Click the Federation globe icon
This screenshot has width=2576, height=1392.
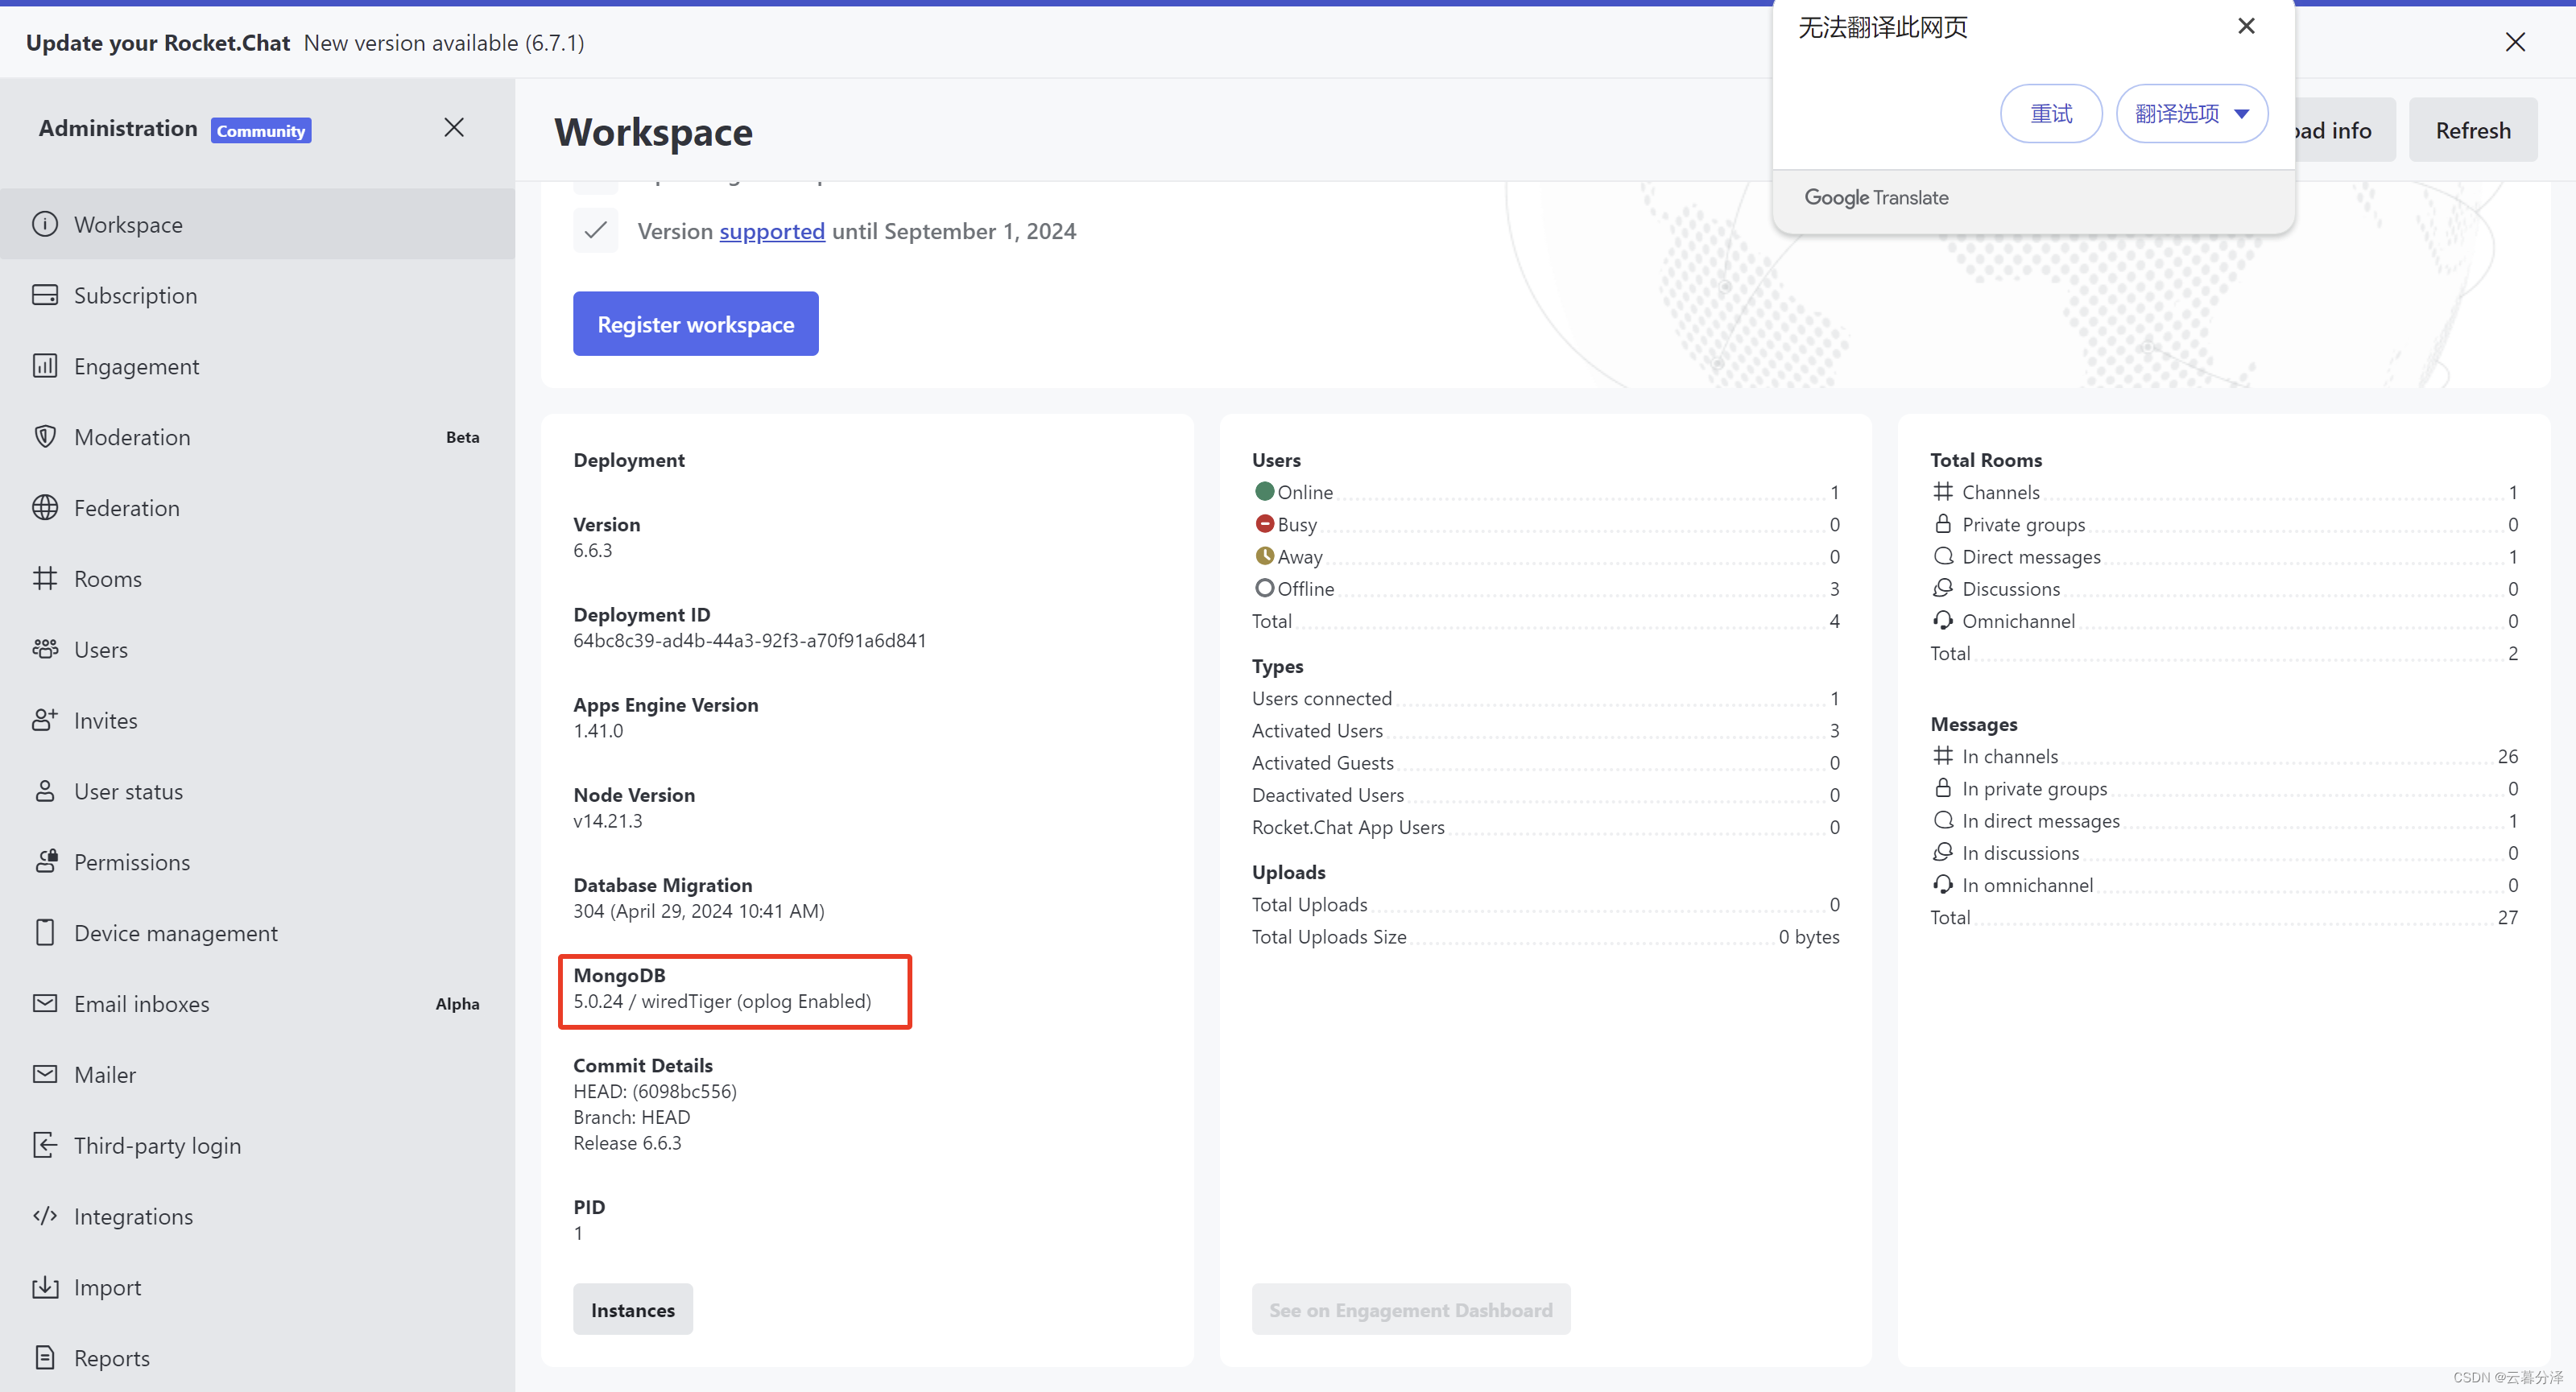point(45,508)
